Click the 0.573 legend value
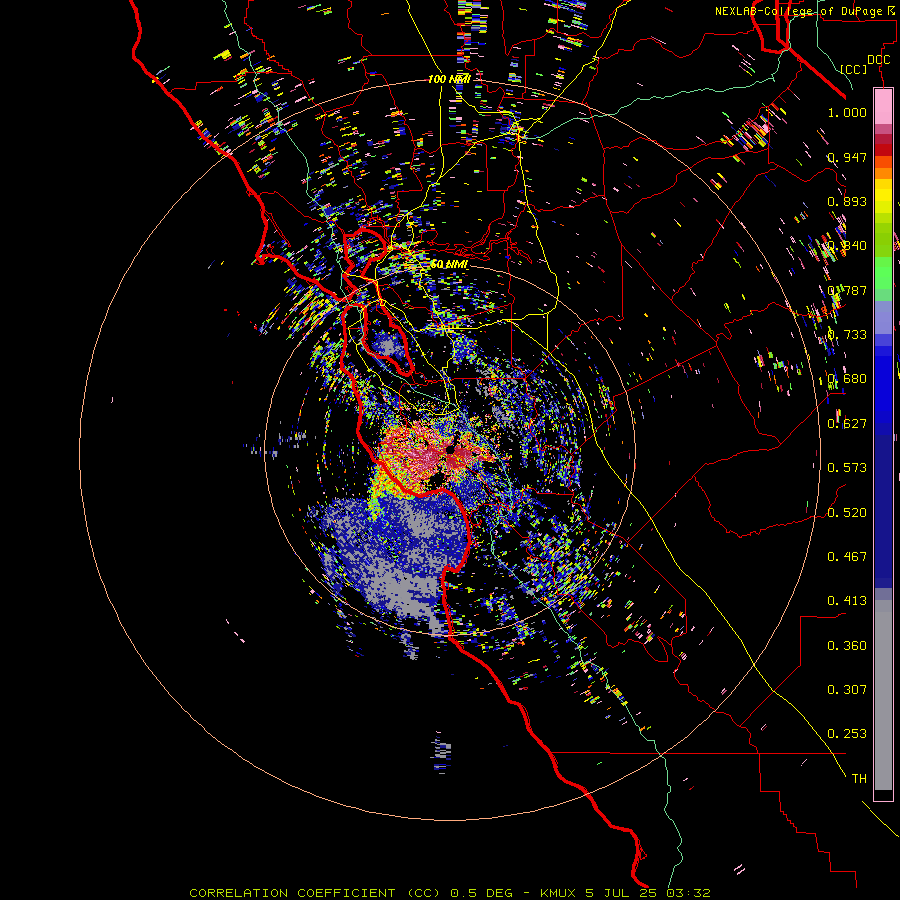Screen dimensions: 900x900 tap(847, 468)
